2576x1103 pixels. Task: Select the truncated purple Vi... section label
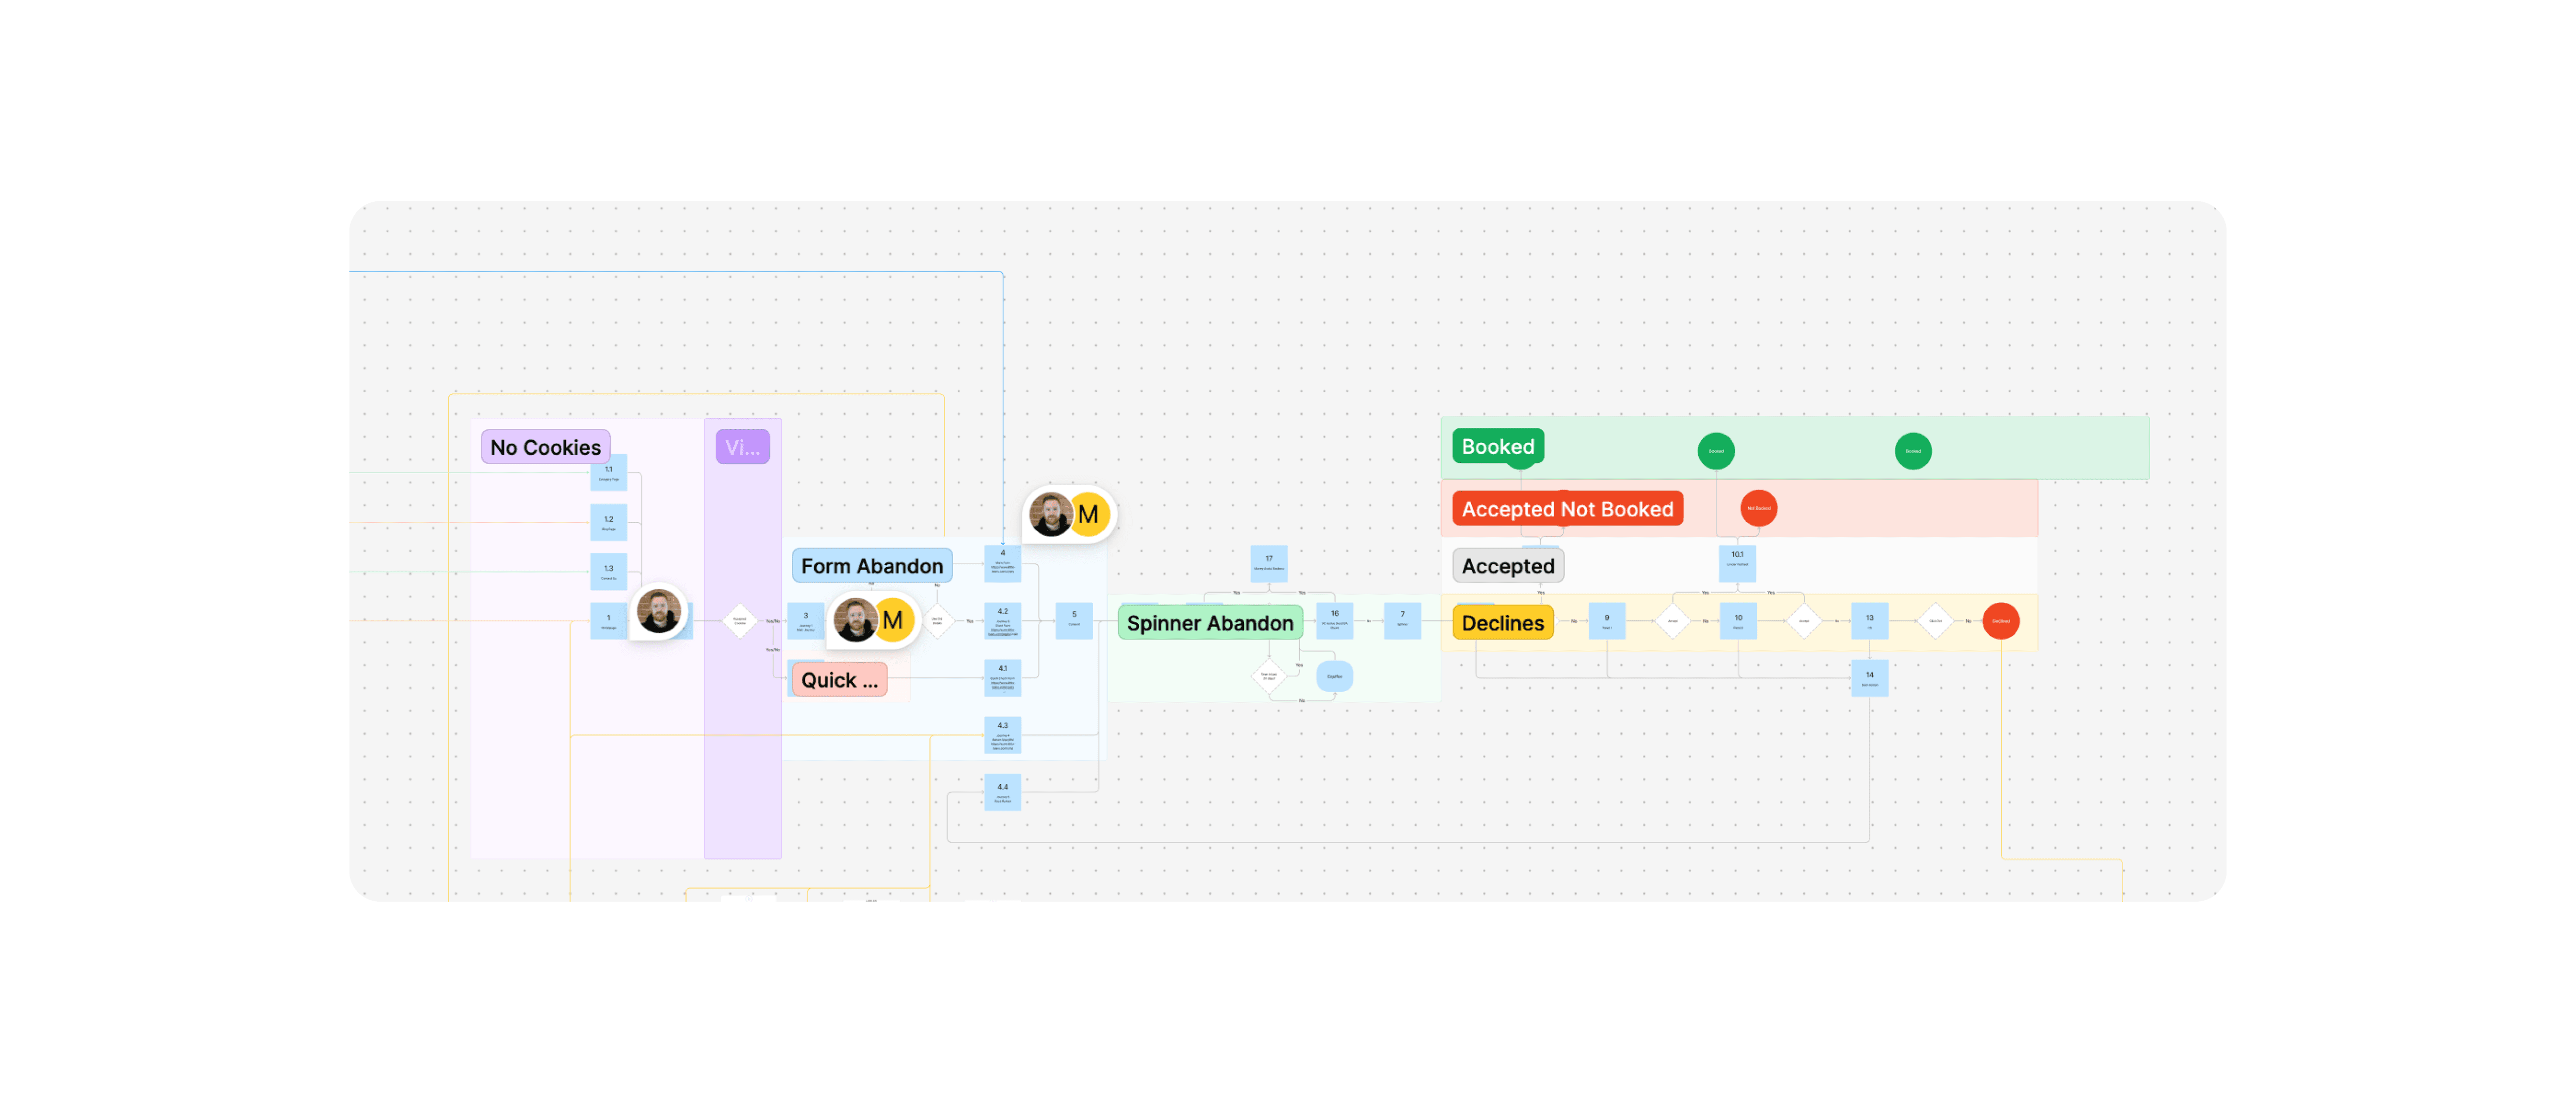[742, 447]
